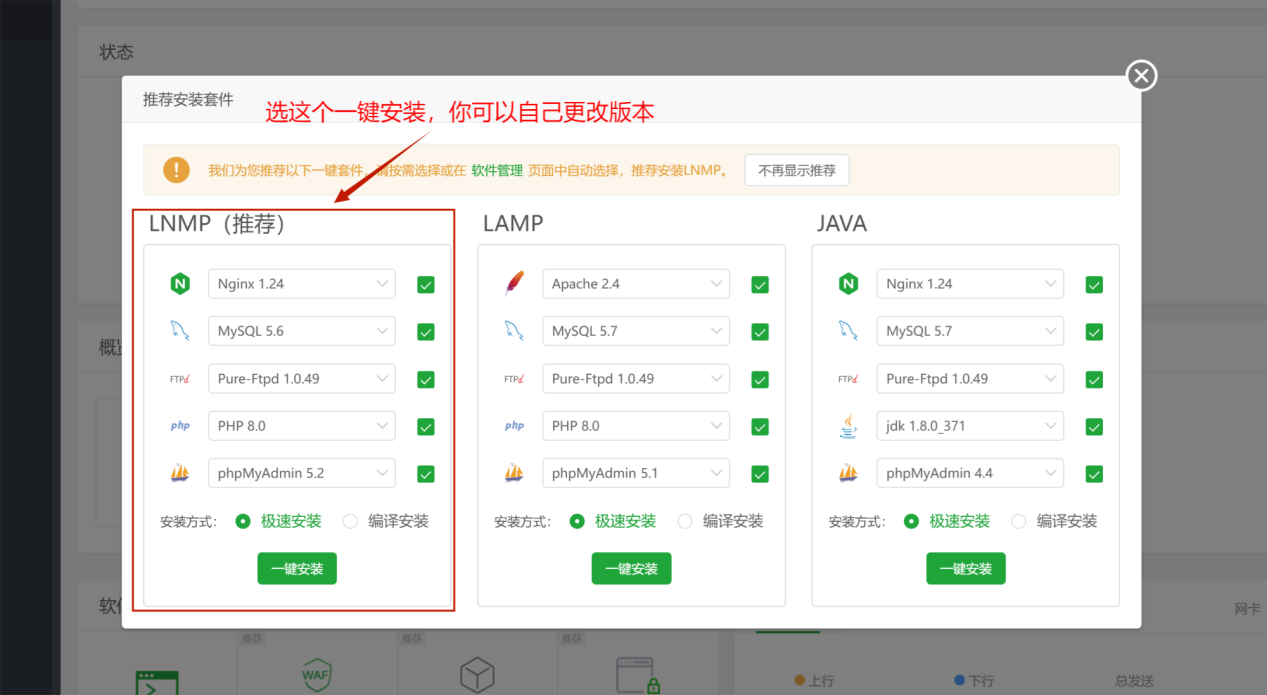1267x695 pixels.
Task: Open Apache 2.4 version dropdown
Action: click(636, 284)
